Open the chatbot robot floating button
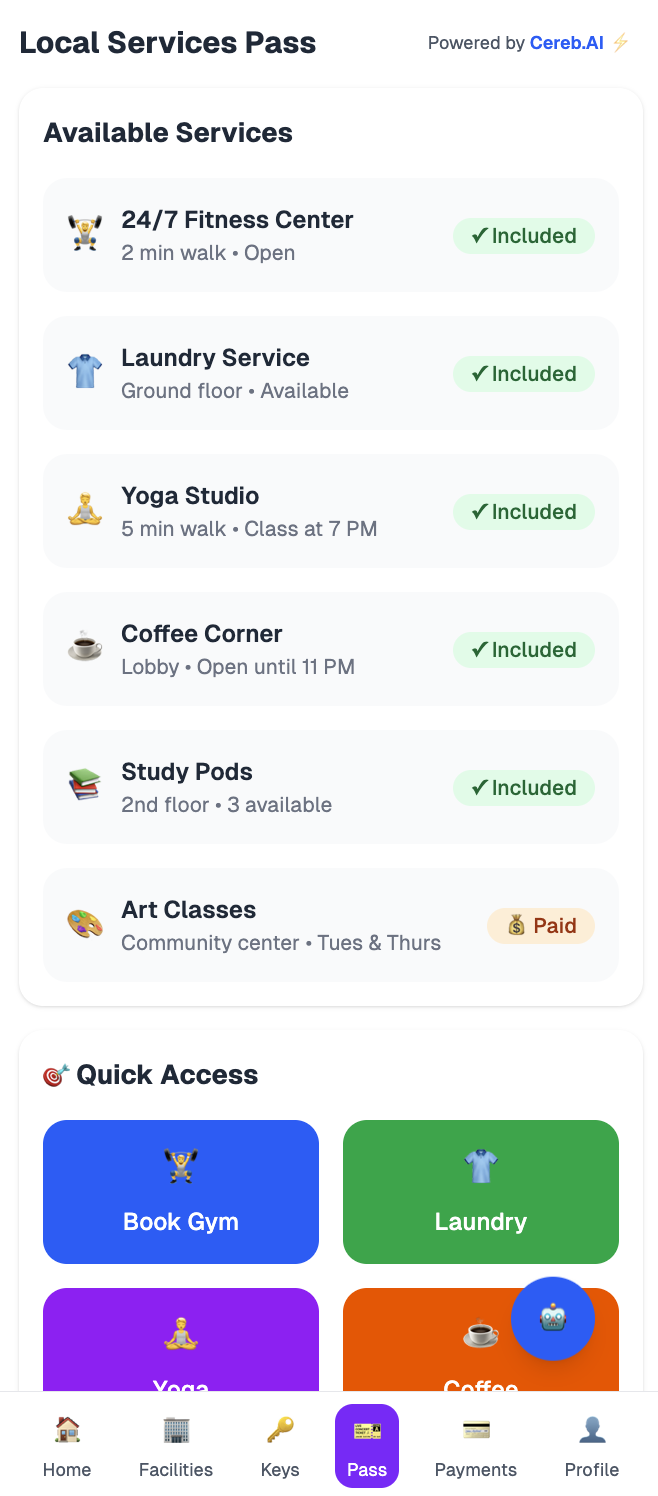 pyautogui.click(x=553, y=1319)
